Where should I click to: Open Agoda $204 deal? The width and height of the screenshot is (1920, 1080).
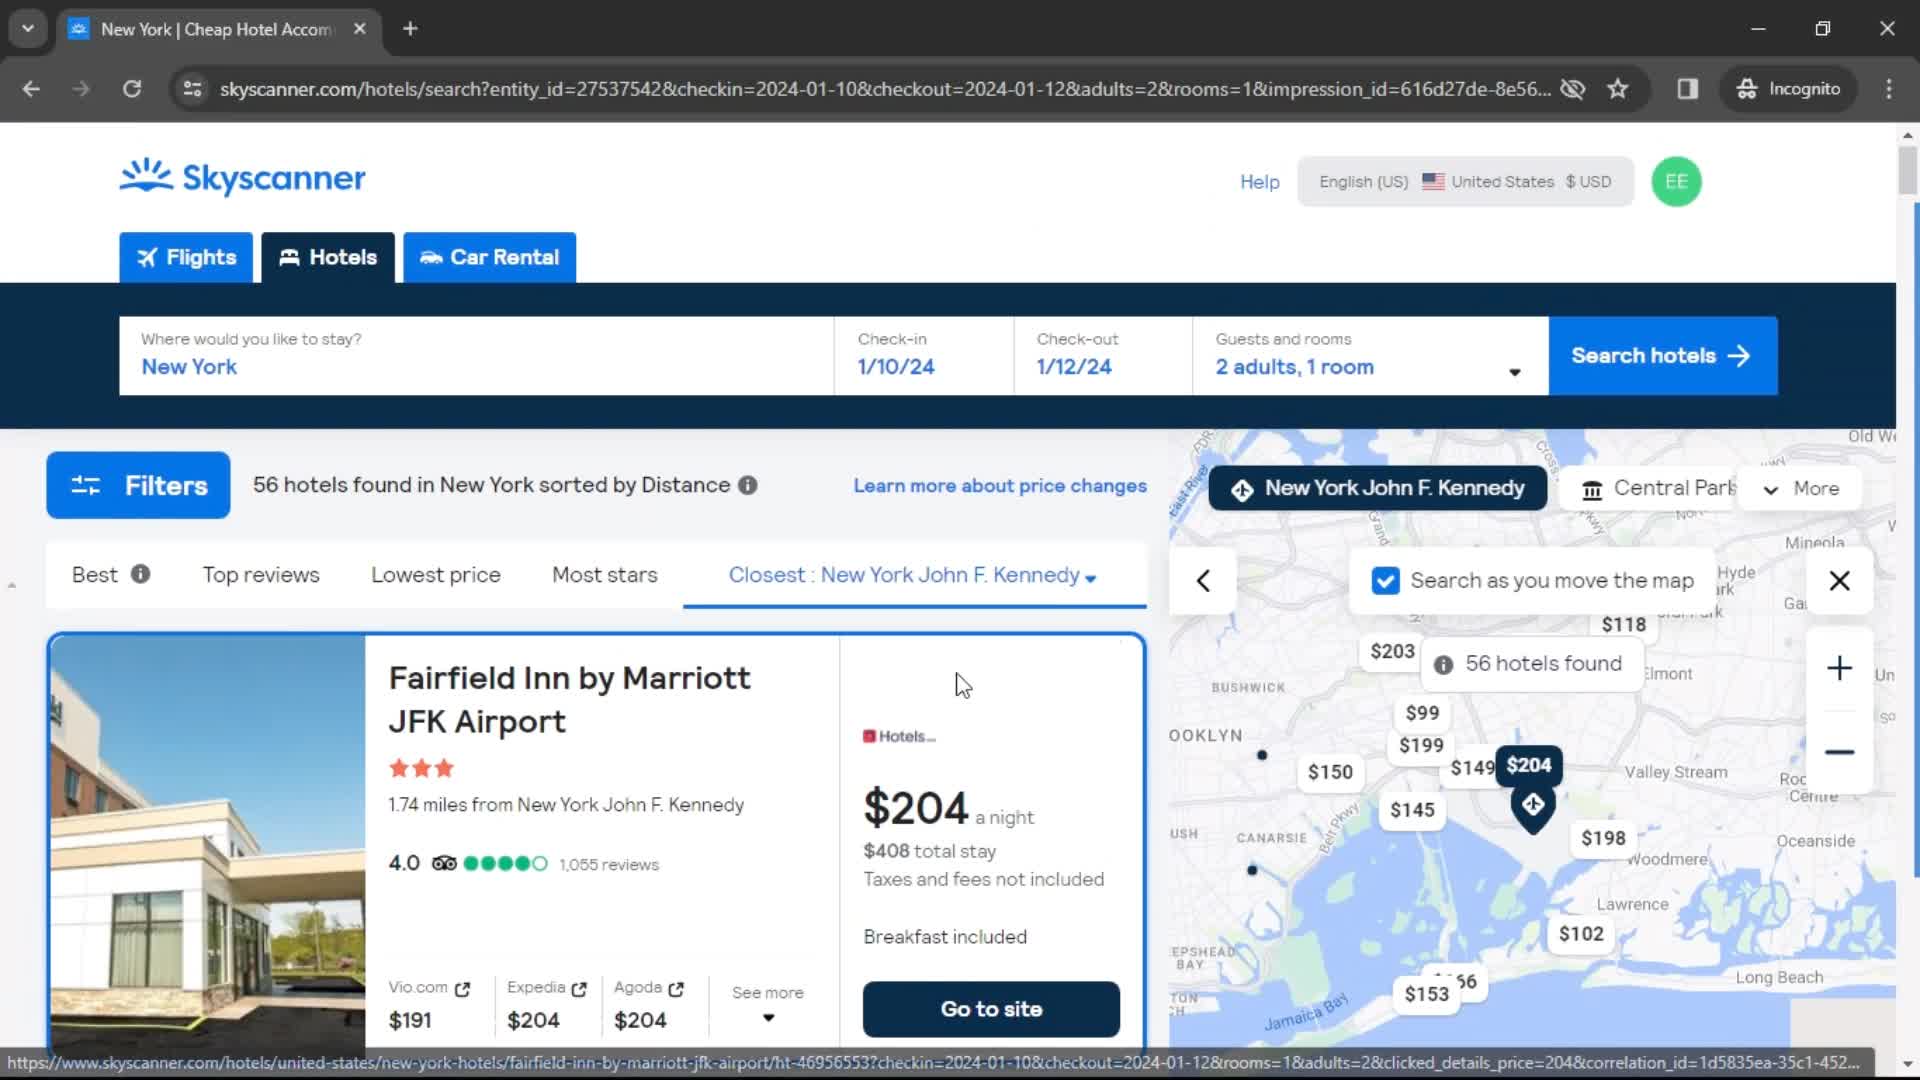[649, 1005]
